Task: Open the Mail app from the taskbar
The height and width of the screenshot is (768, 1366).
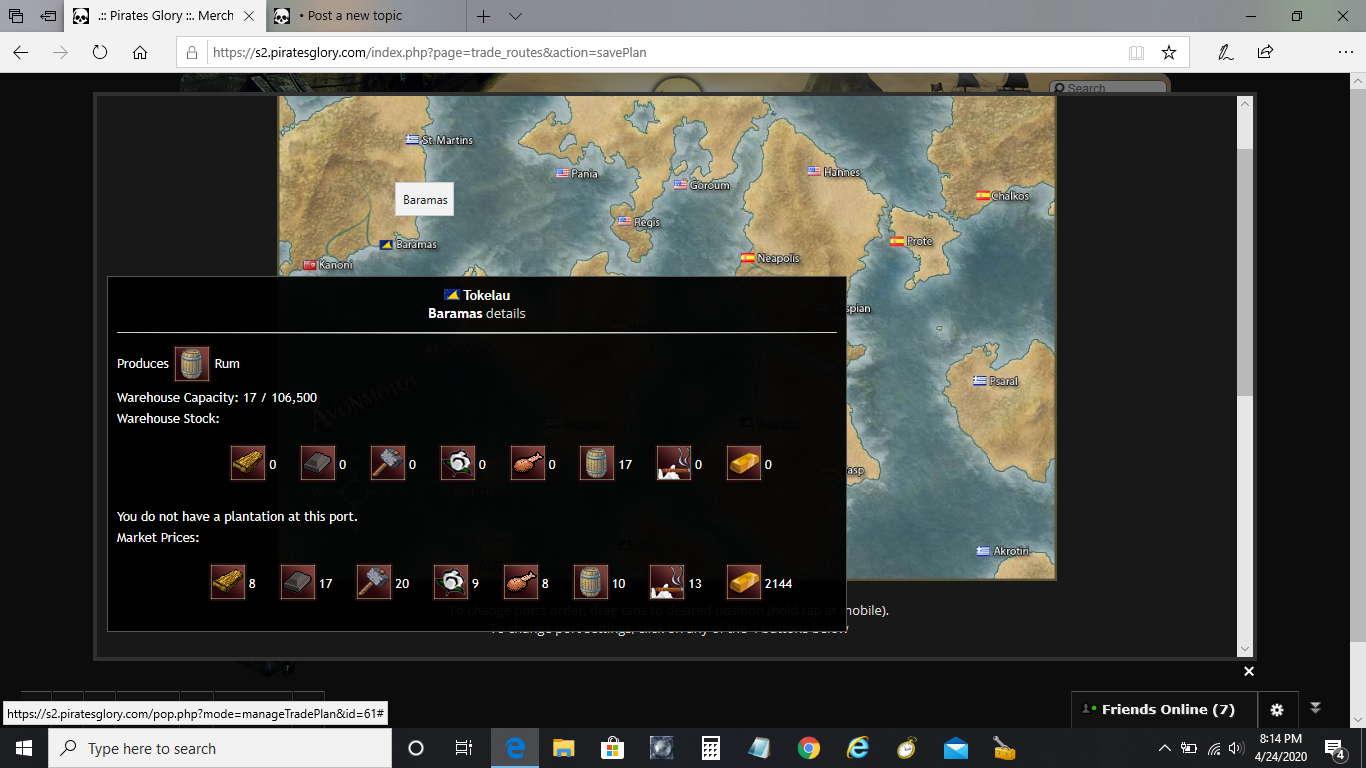Action: click(x=956, y=748)
